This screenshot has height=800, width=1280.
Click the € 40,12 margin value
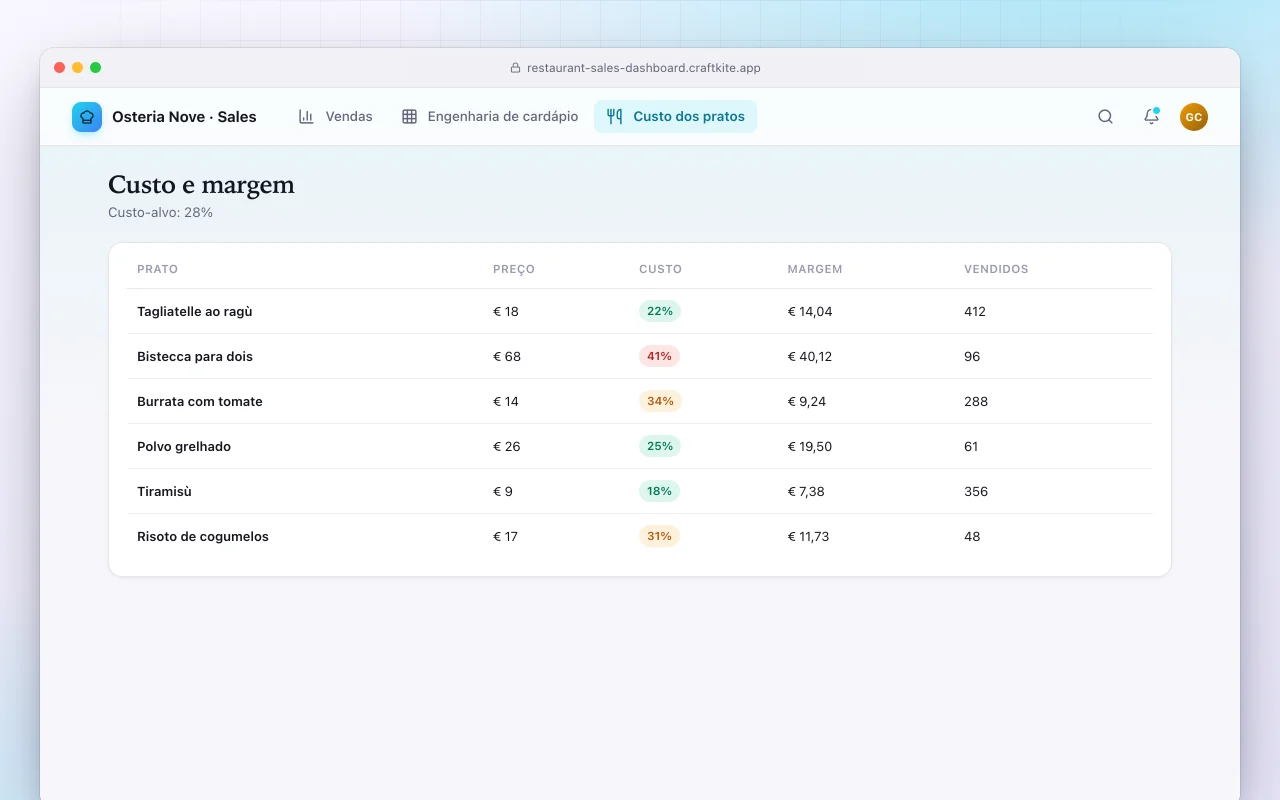coord(810,356)
